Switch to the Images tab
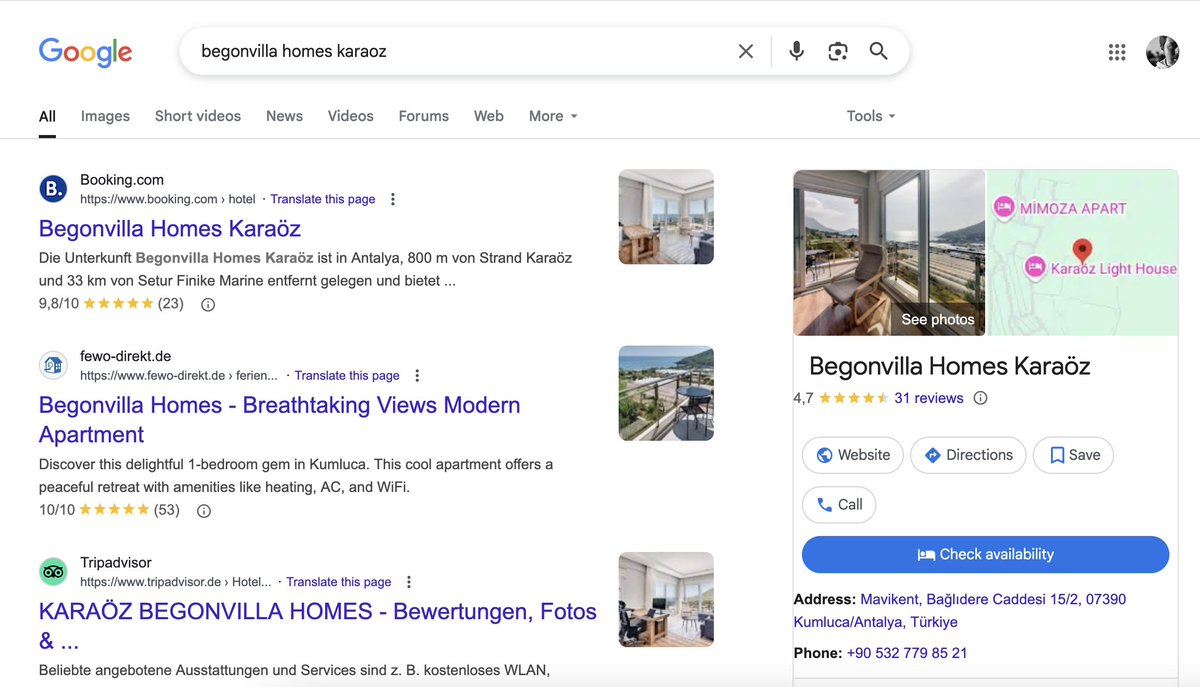Viewport: 1200px width, 687px height. (x=105, y=116)
